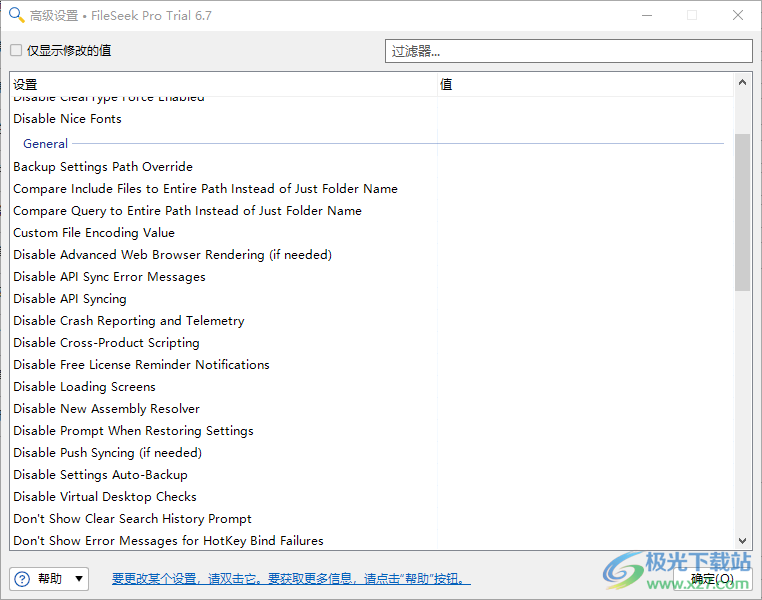Select Don't Show Clear Search History Prompt row
The width and height of the screenshot is (762, 600).
(x=372, y=518)
